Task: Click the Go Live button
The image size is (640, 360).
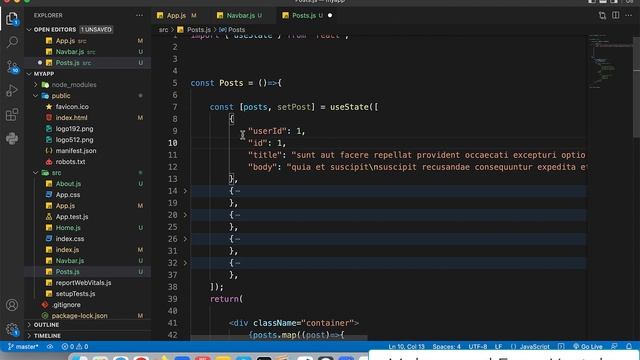Action: pos(588,347)
